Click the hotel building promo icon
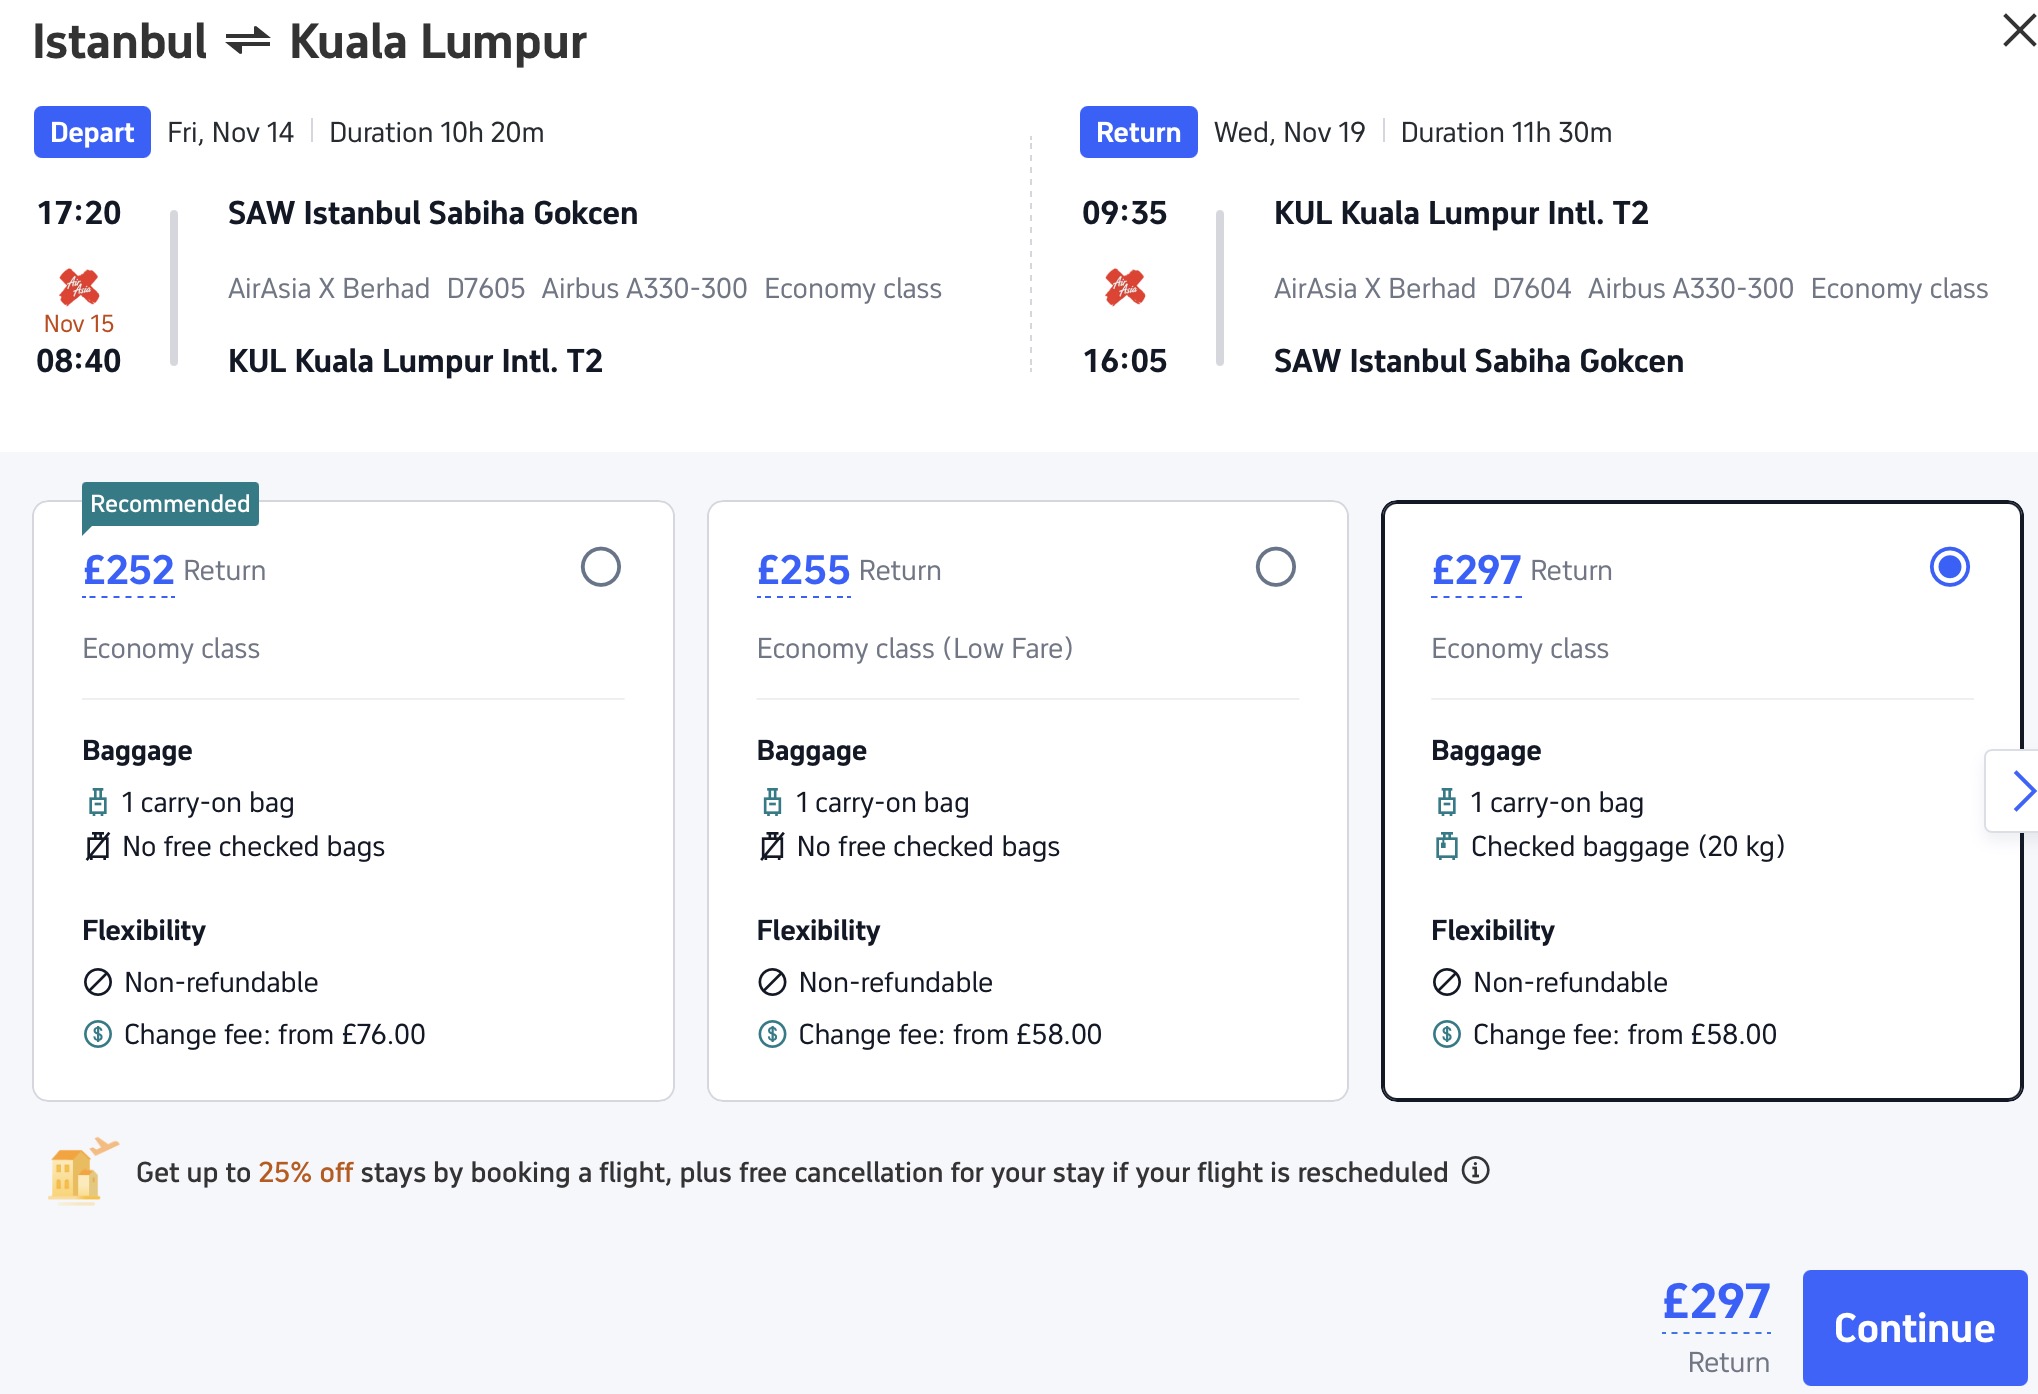Image resolution: width=2038 pixels, height=1394 pixels. pos(81,1170)
